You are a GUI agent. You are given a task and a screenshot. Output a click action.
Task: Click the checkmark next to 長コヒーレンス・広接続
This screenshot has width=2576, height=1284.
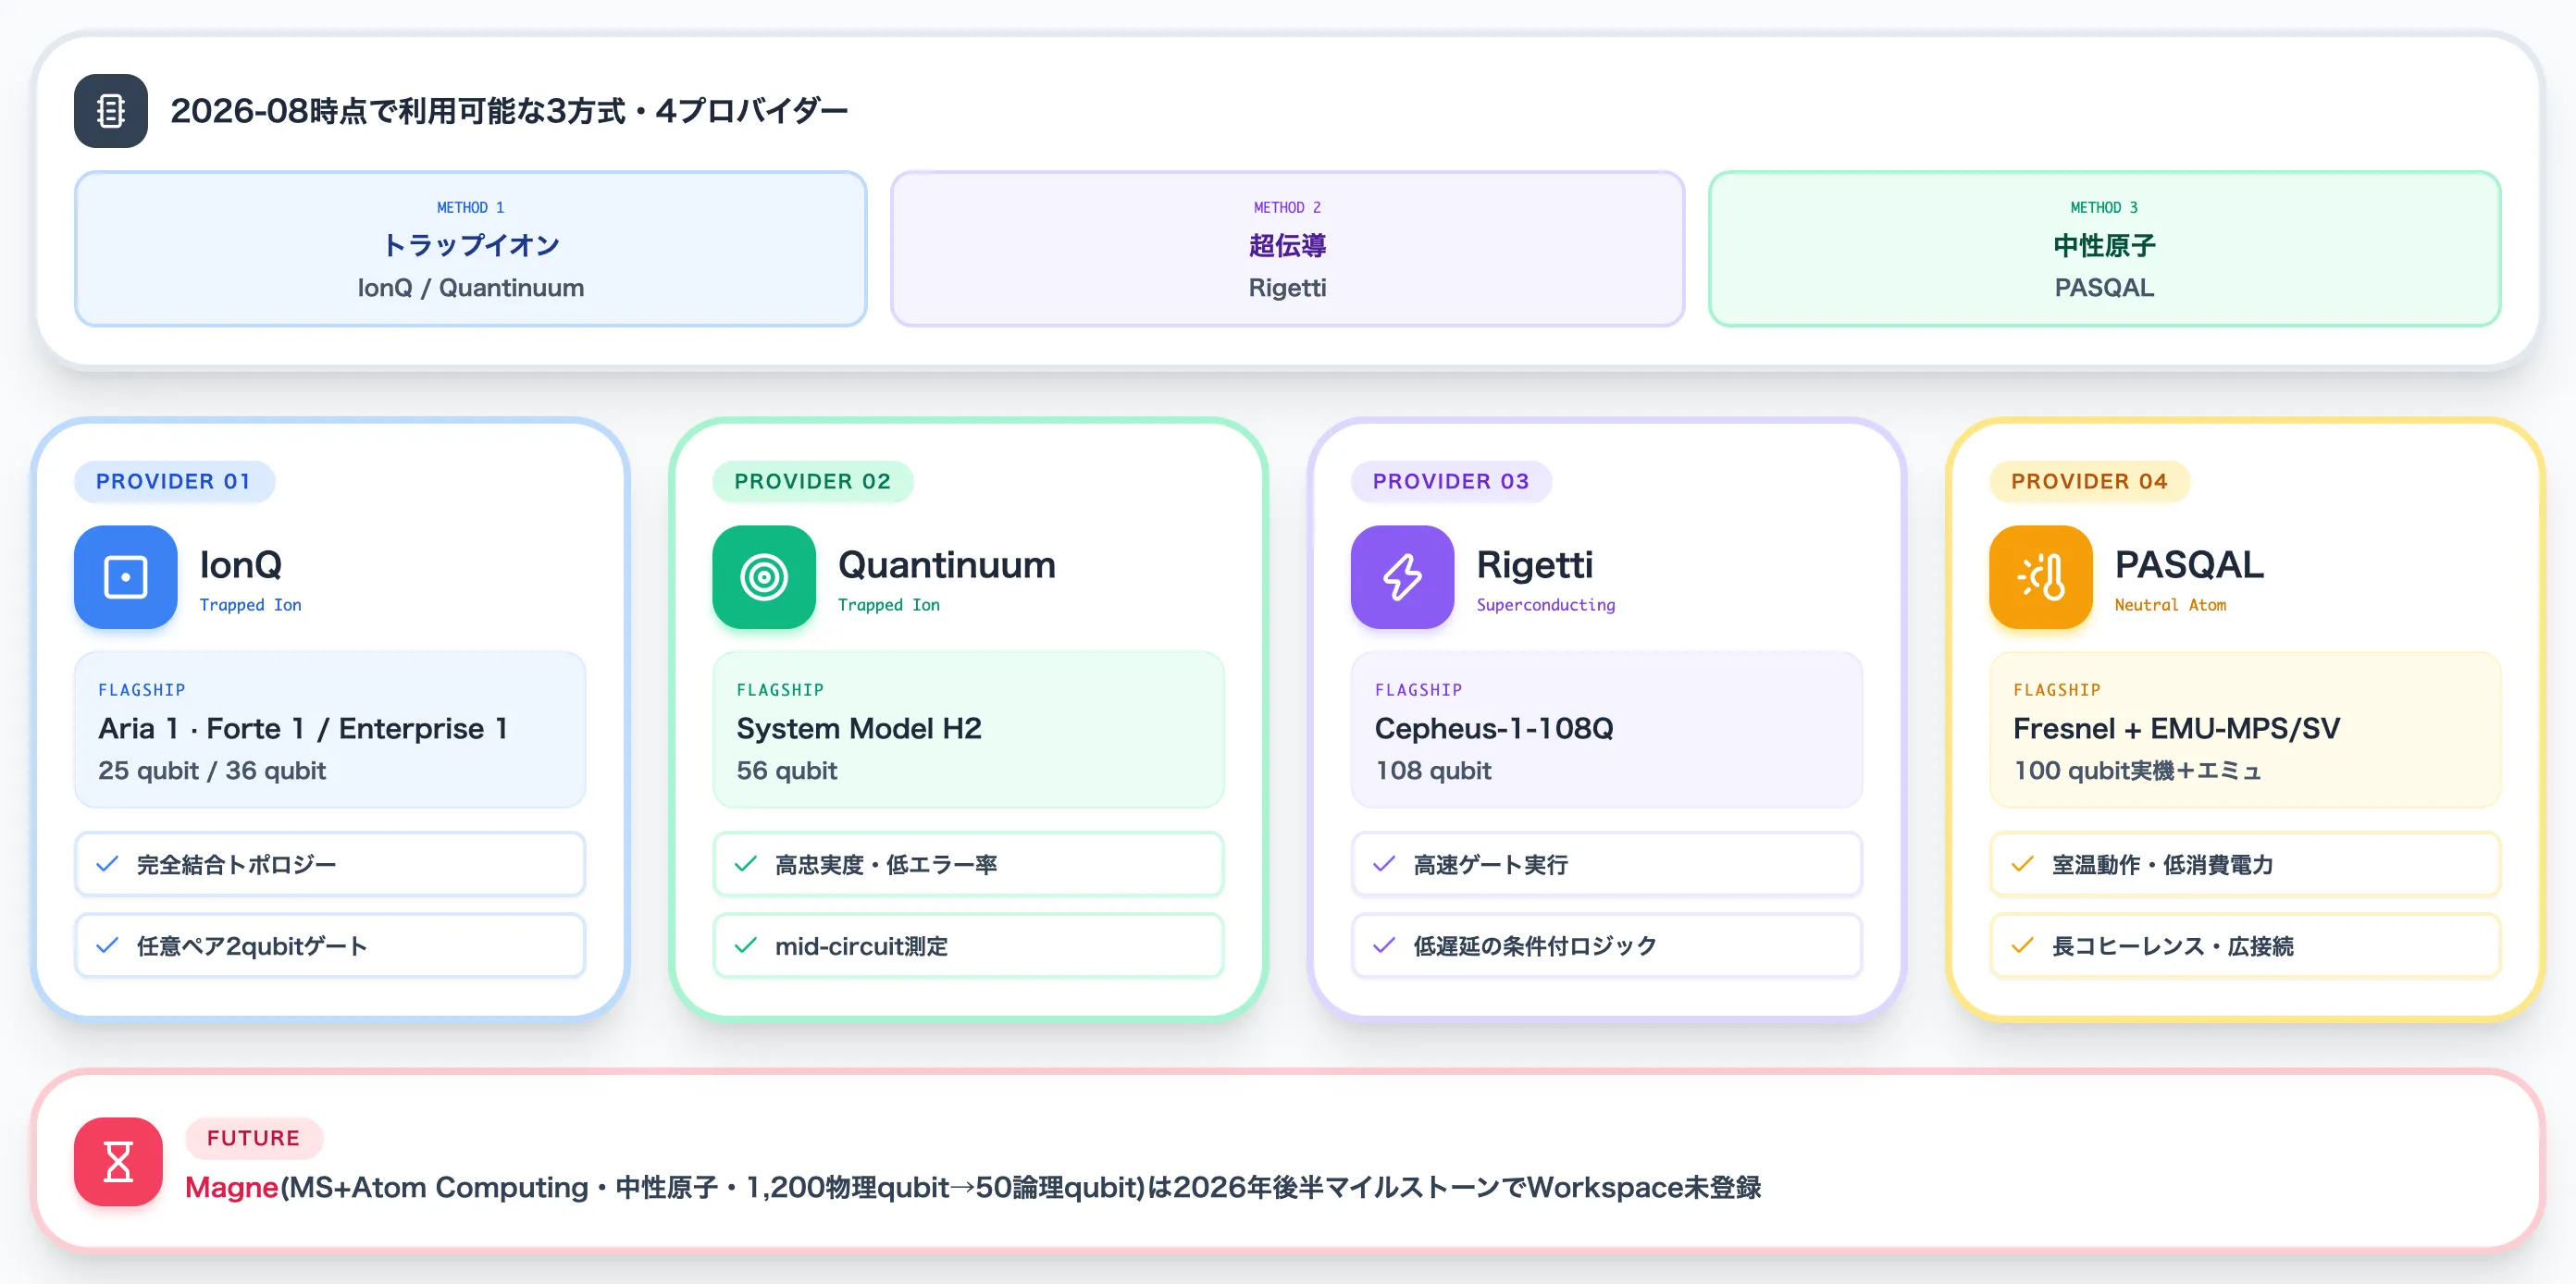point(2022,946)
